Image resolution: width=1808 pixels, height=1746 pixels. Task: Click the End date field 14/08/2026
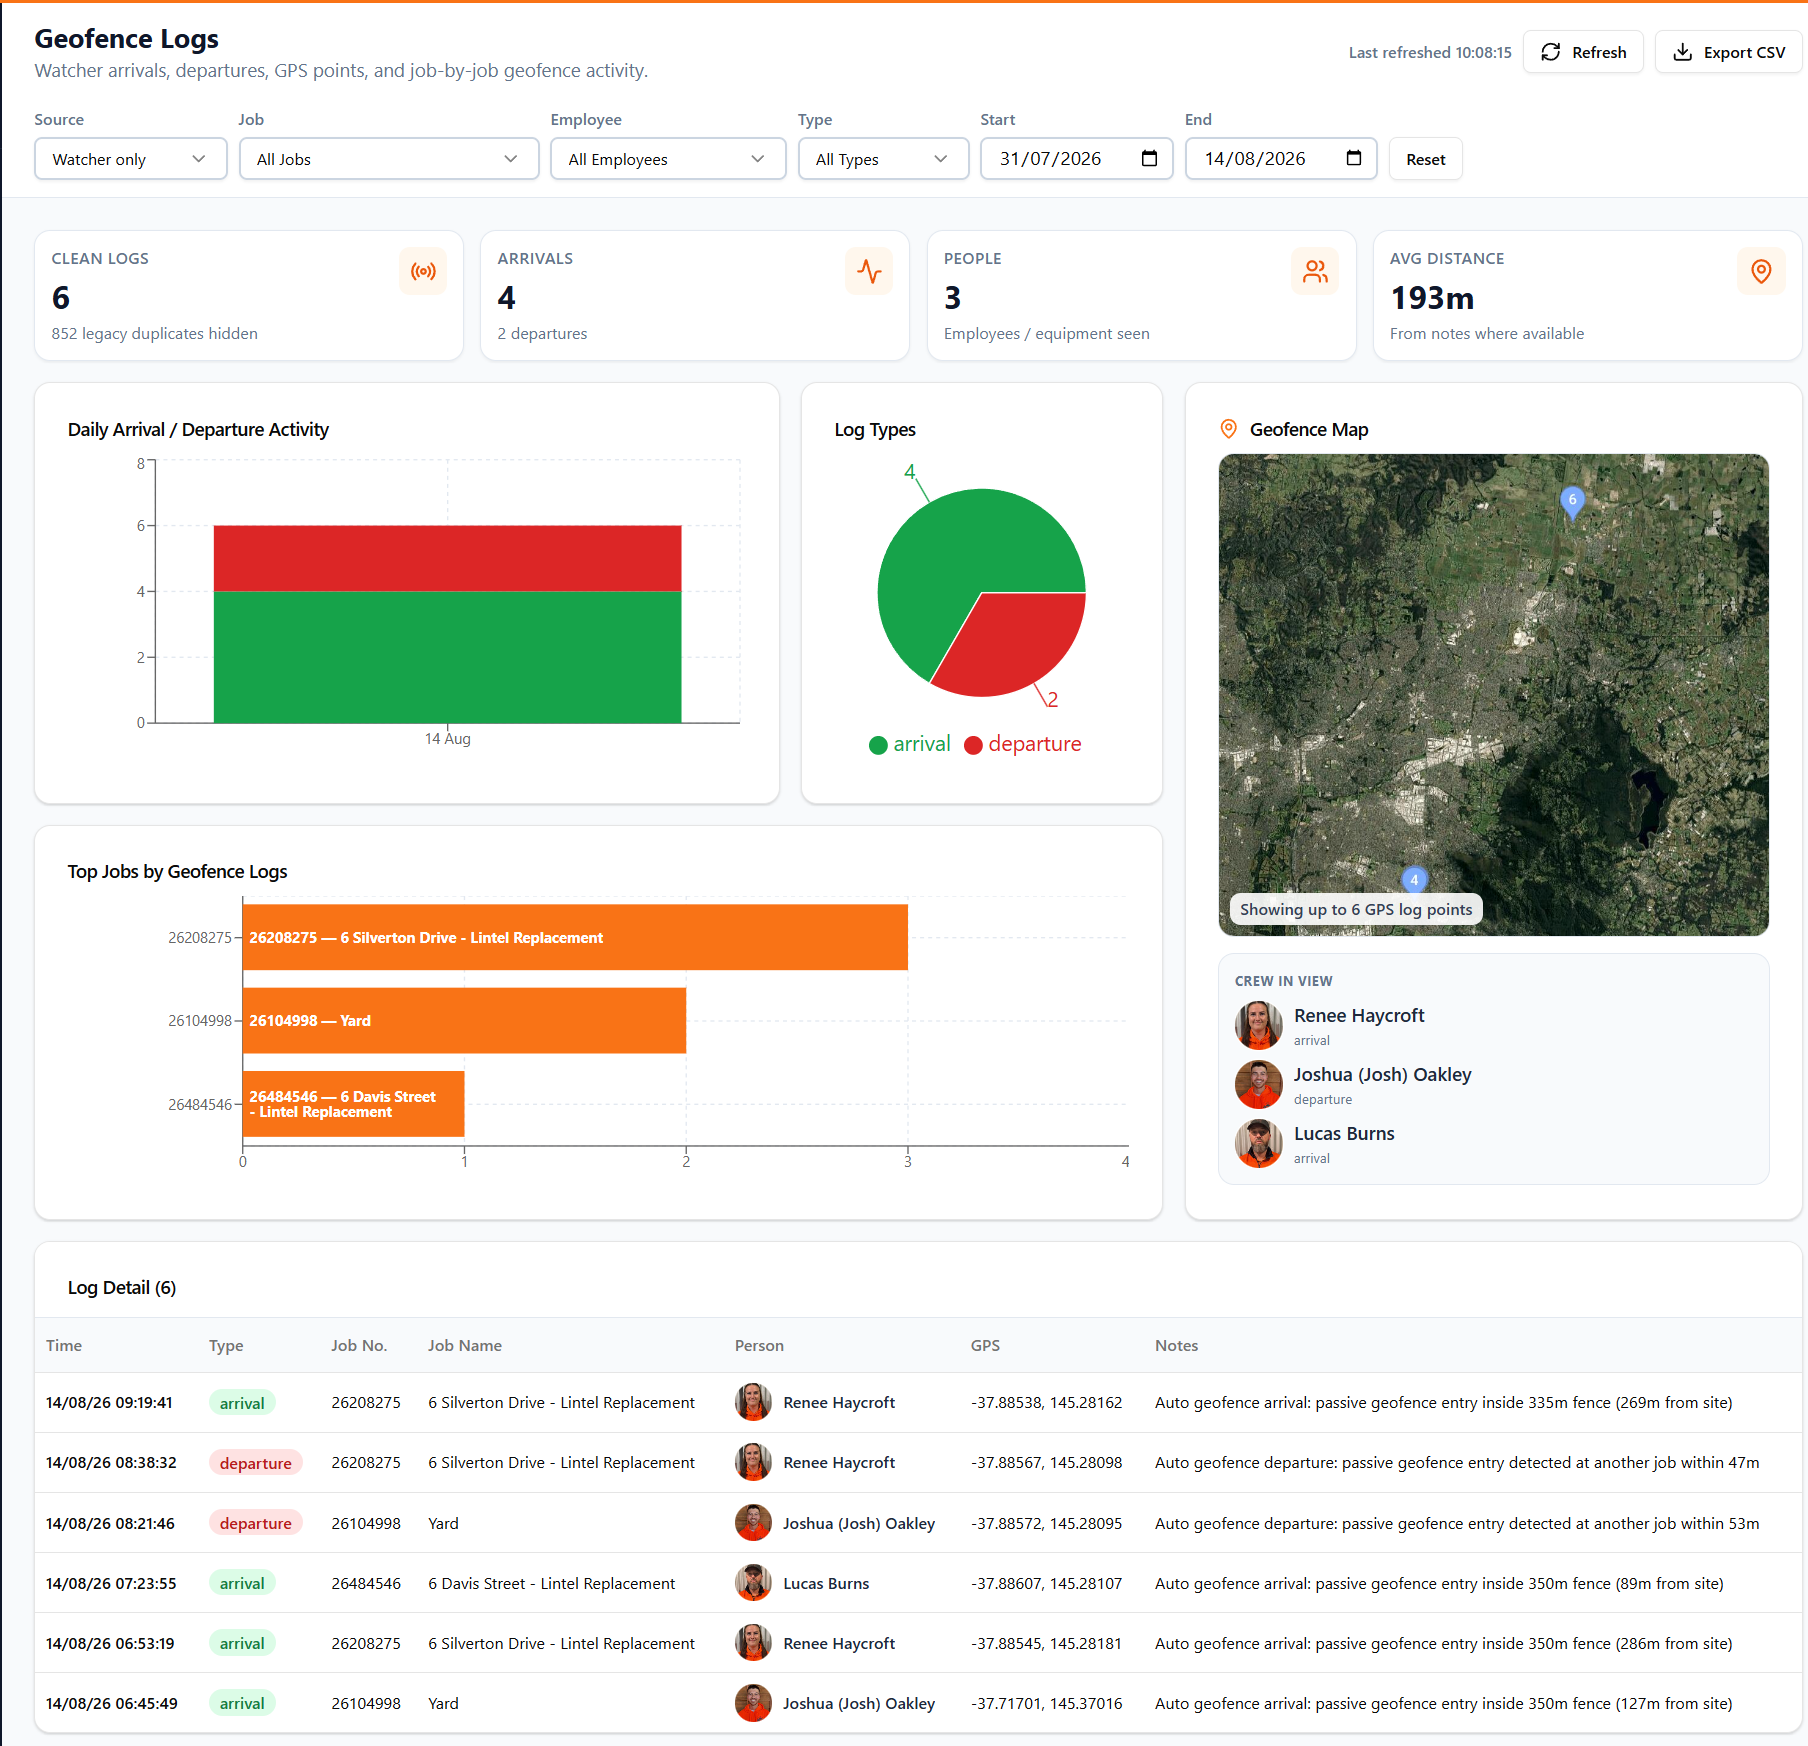pyautogui.click(x=1281, y=159)
